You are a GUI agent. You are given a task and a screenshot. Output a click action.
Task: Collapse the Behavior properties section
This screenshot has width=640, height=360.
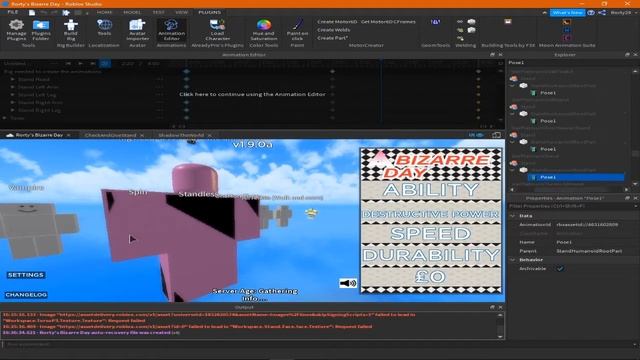click(x=513, y=260)
